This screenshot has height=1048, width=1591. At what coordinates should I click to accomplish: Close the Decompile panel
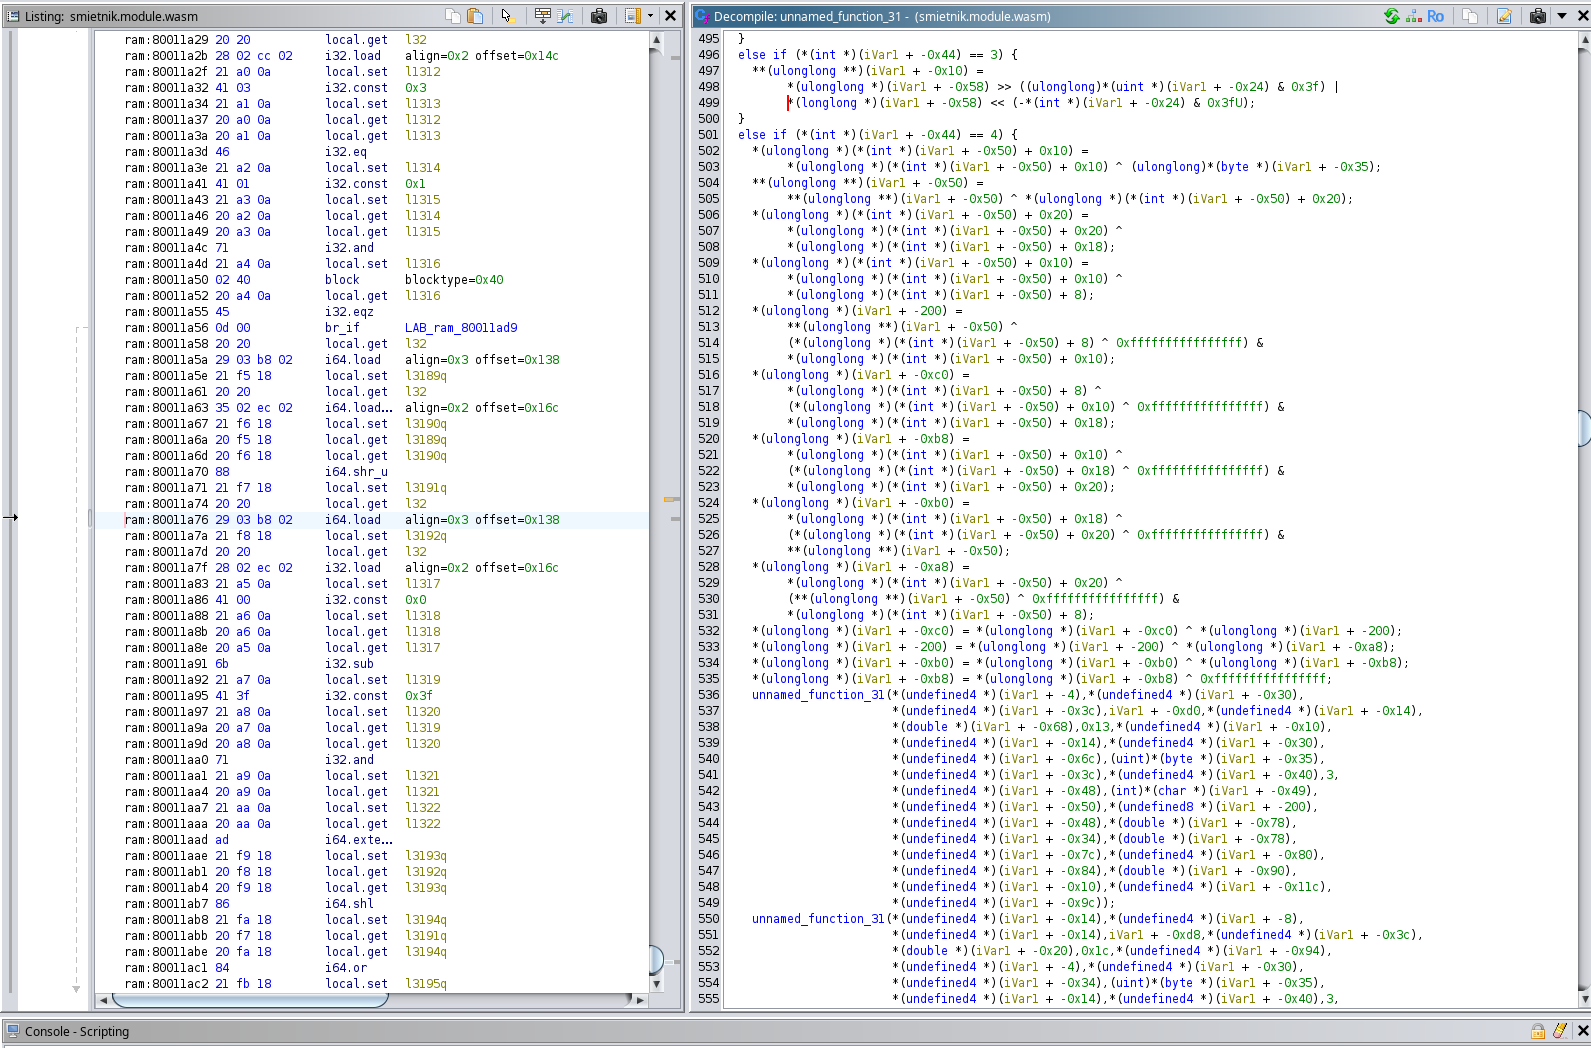1581,16
